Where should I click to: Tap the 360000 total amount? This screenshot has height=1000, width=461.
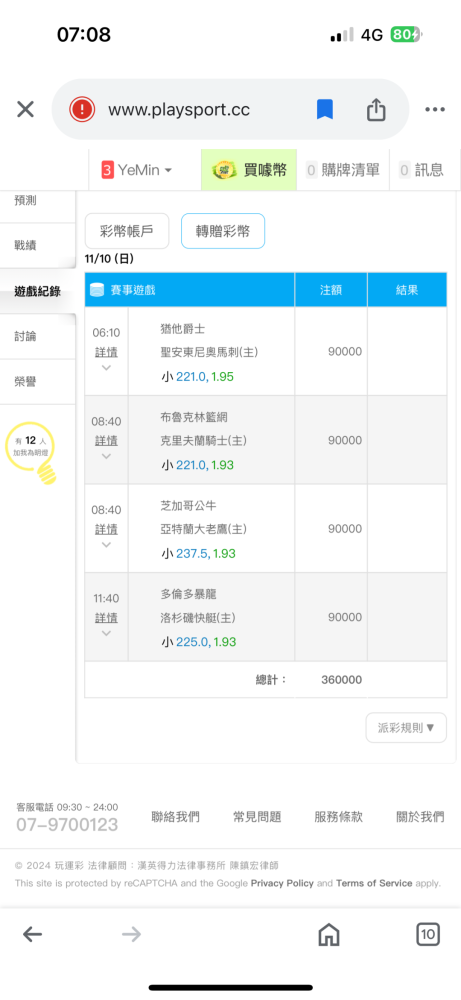point(342,680)
